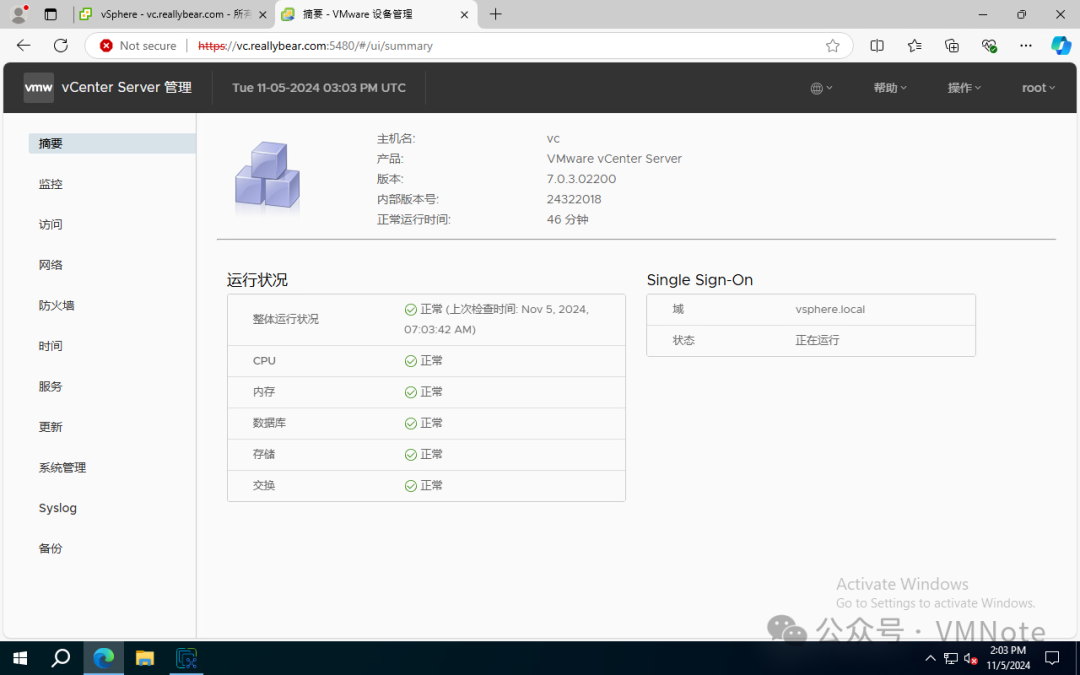Click the 交换 swap status check icon

pos(411,486)
